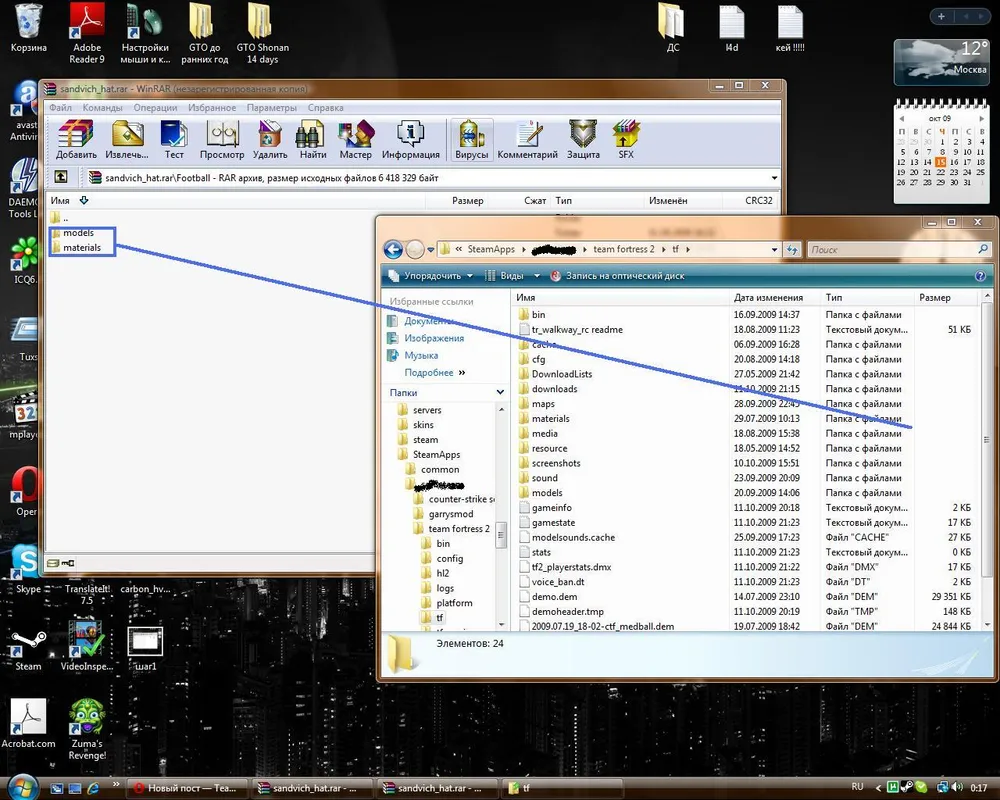Open the Параметры menu

(271, 108)
